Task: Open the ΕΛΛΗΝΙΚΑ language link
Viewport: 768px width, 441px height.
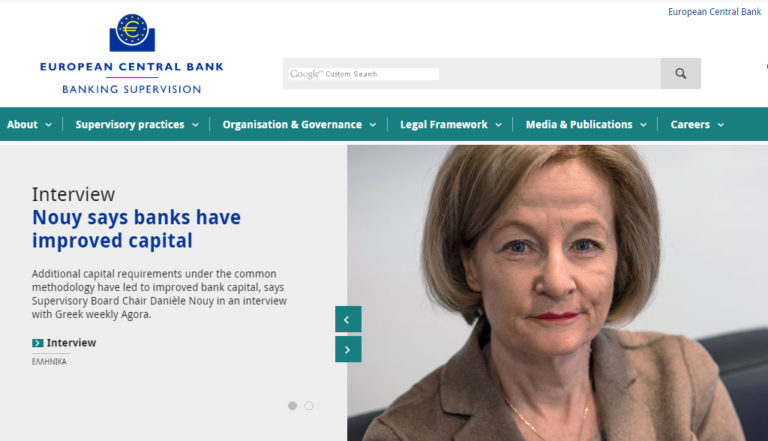Action: [49, 362]
